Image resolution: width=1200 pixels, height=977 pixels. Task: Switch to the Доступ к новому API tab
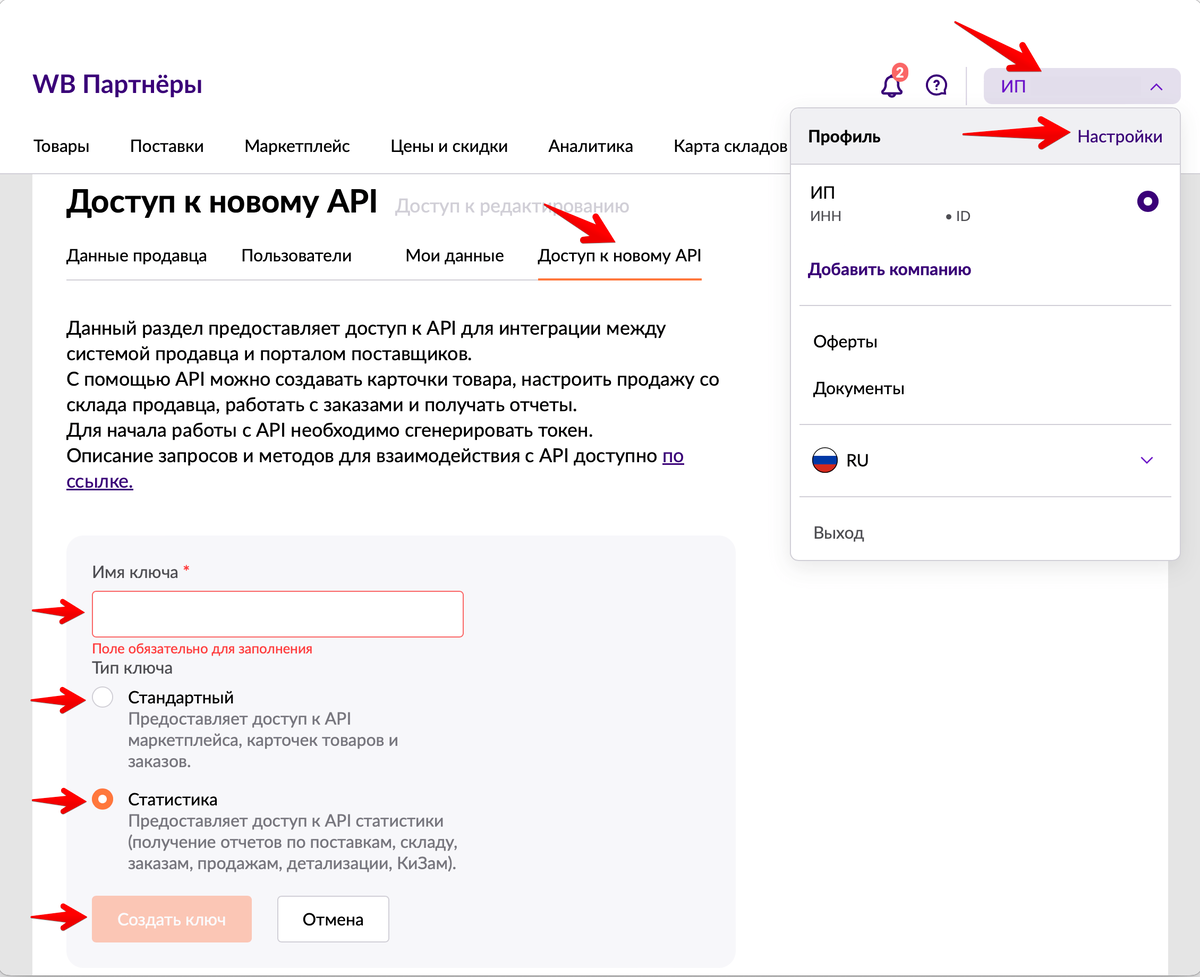[x=620, y=256]
